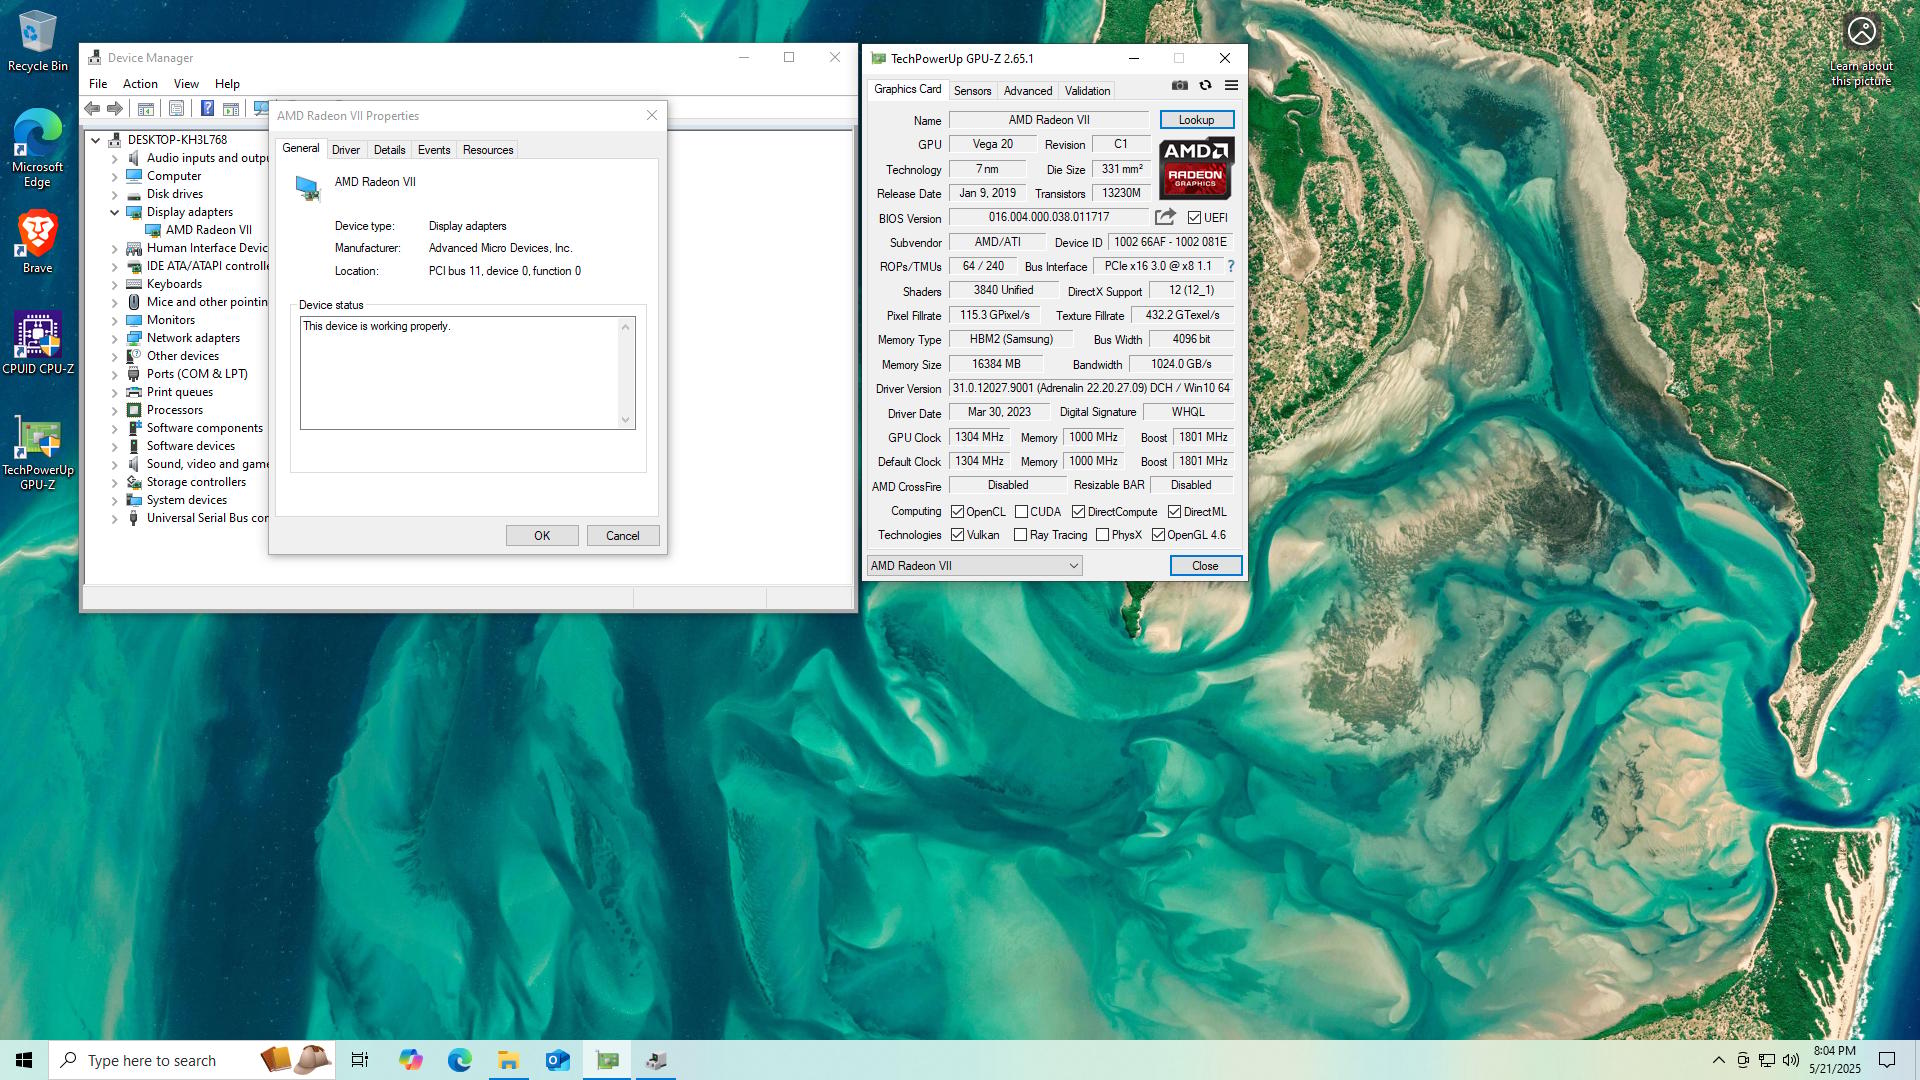Viewport: 1920px width, 1080px height.
Task: Open the AMD Radeon VII GPU selector dropdown
Action: [974, 566]
